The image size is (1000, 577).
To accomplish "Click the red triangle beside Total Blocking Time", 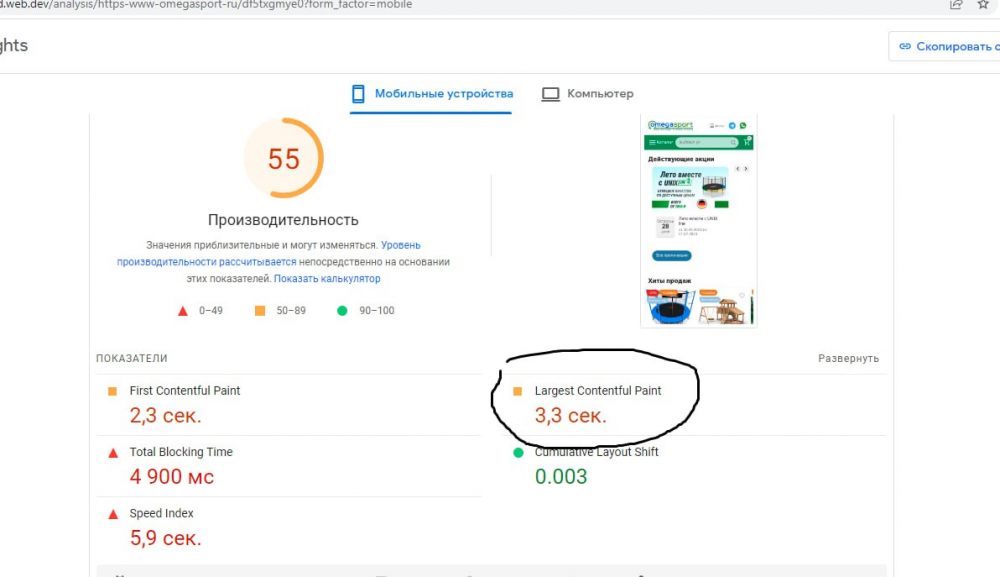I will [113, 453].
